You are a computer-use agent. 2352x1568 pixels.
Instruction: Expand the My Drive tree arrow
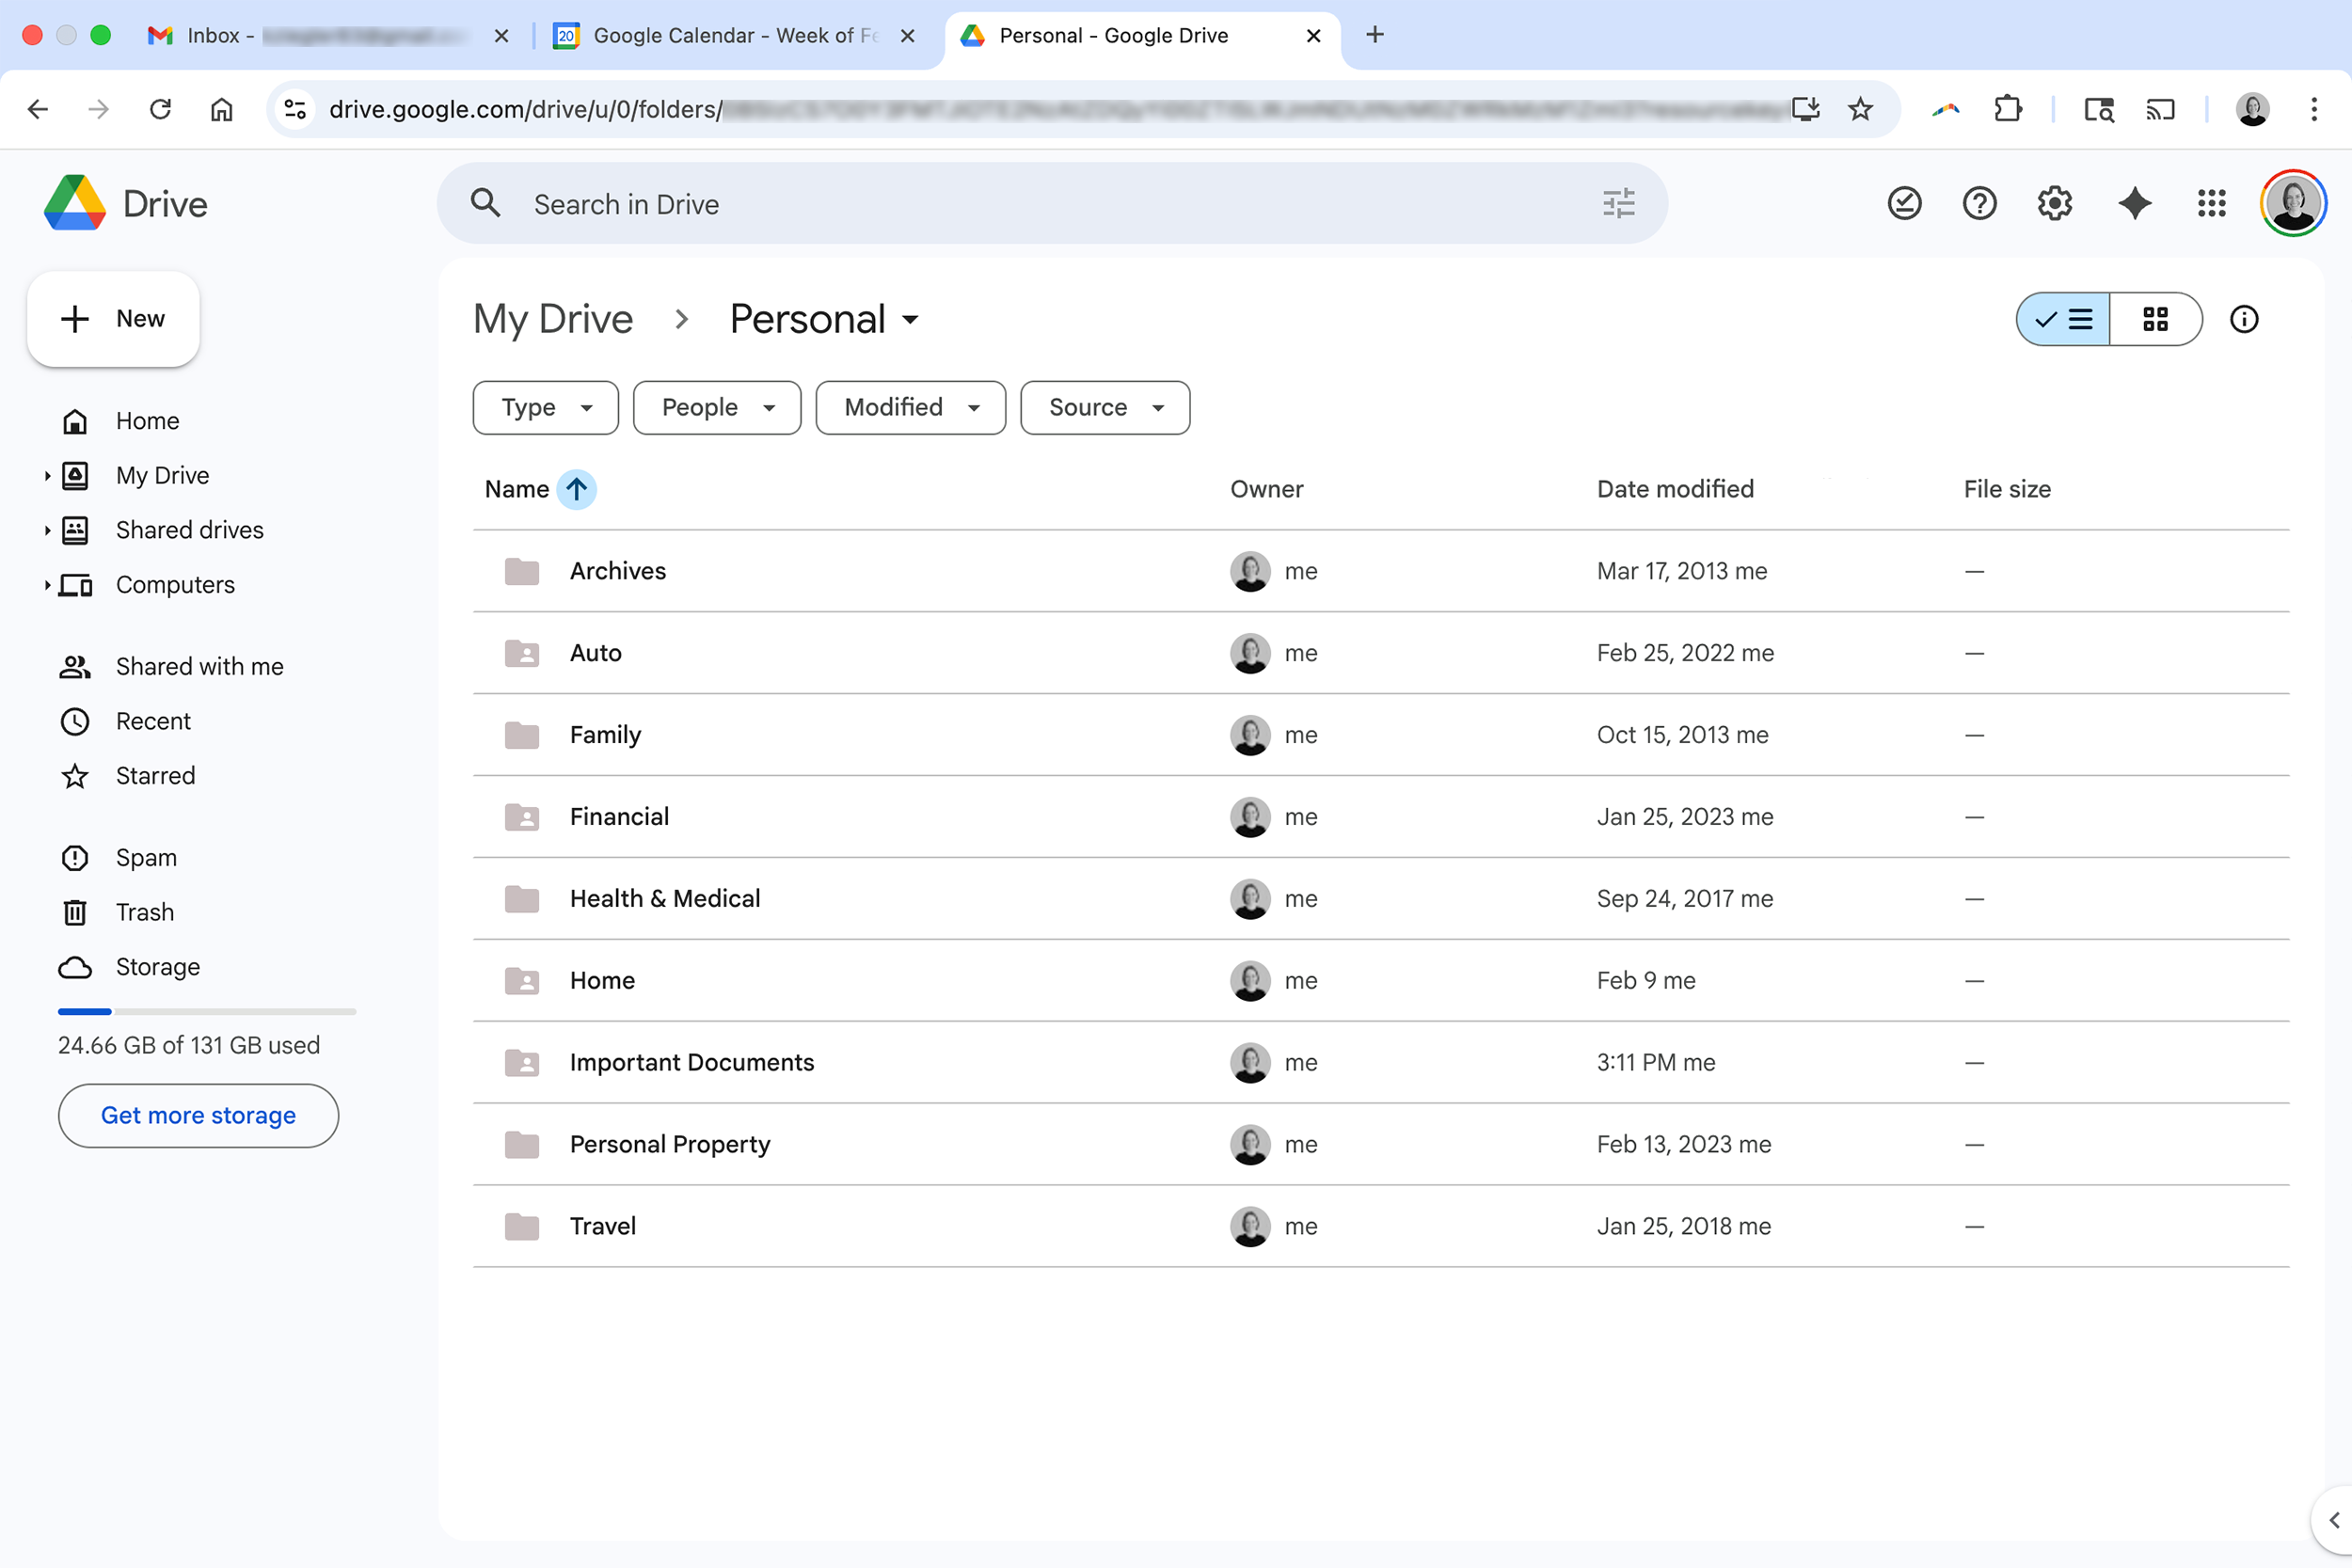[x=46, y=476]
